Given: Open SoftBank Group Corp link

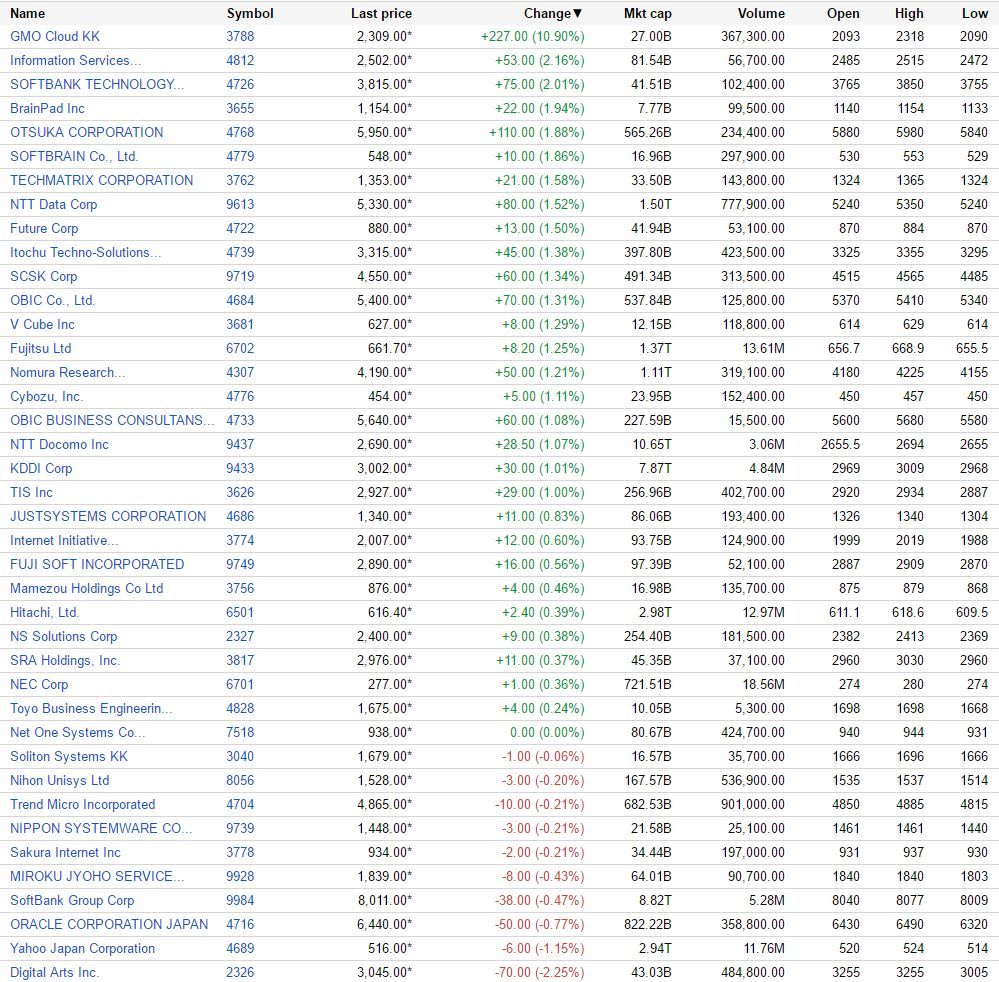Looking at the screenshot, I should coord(72,900).
